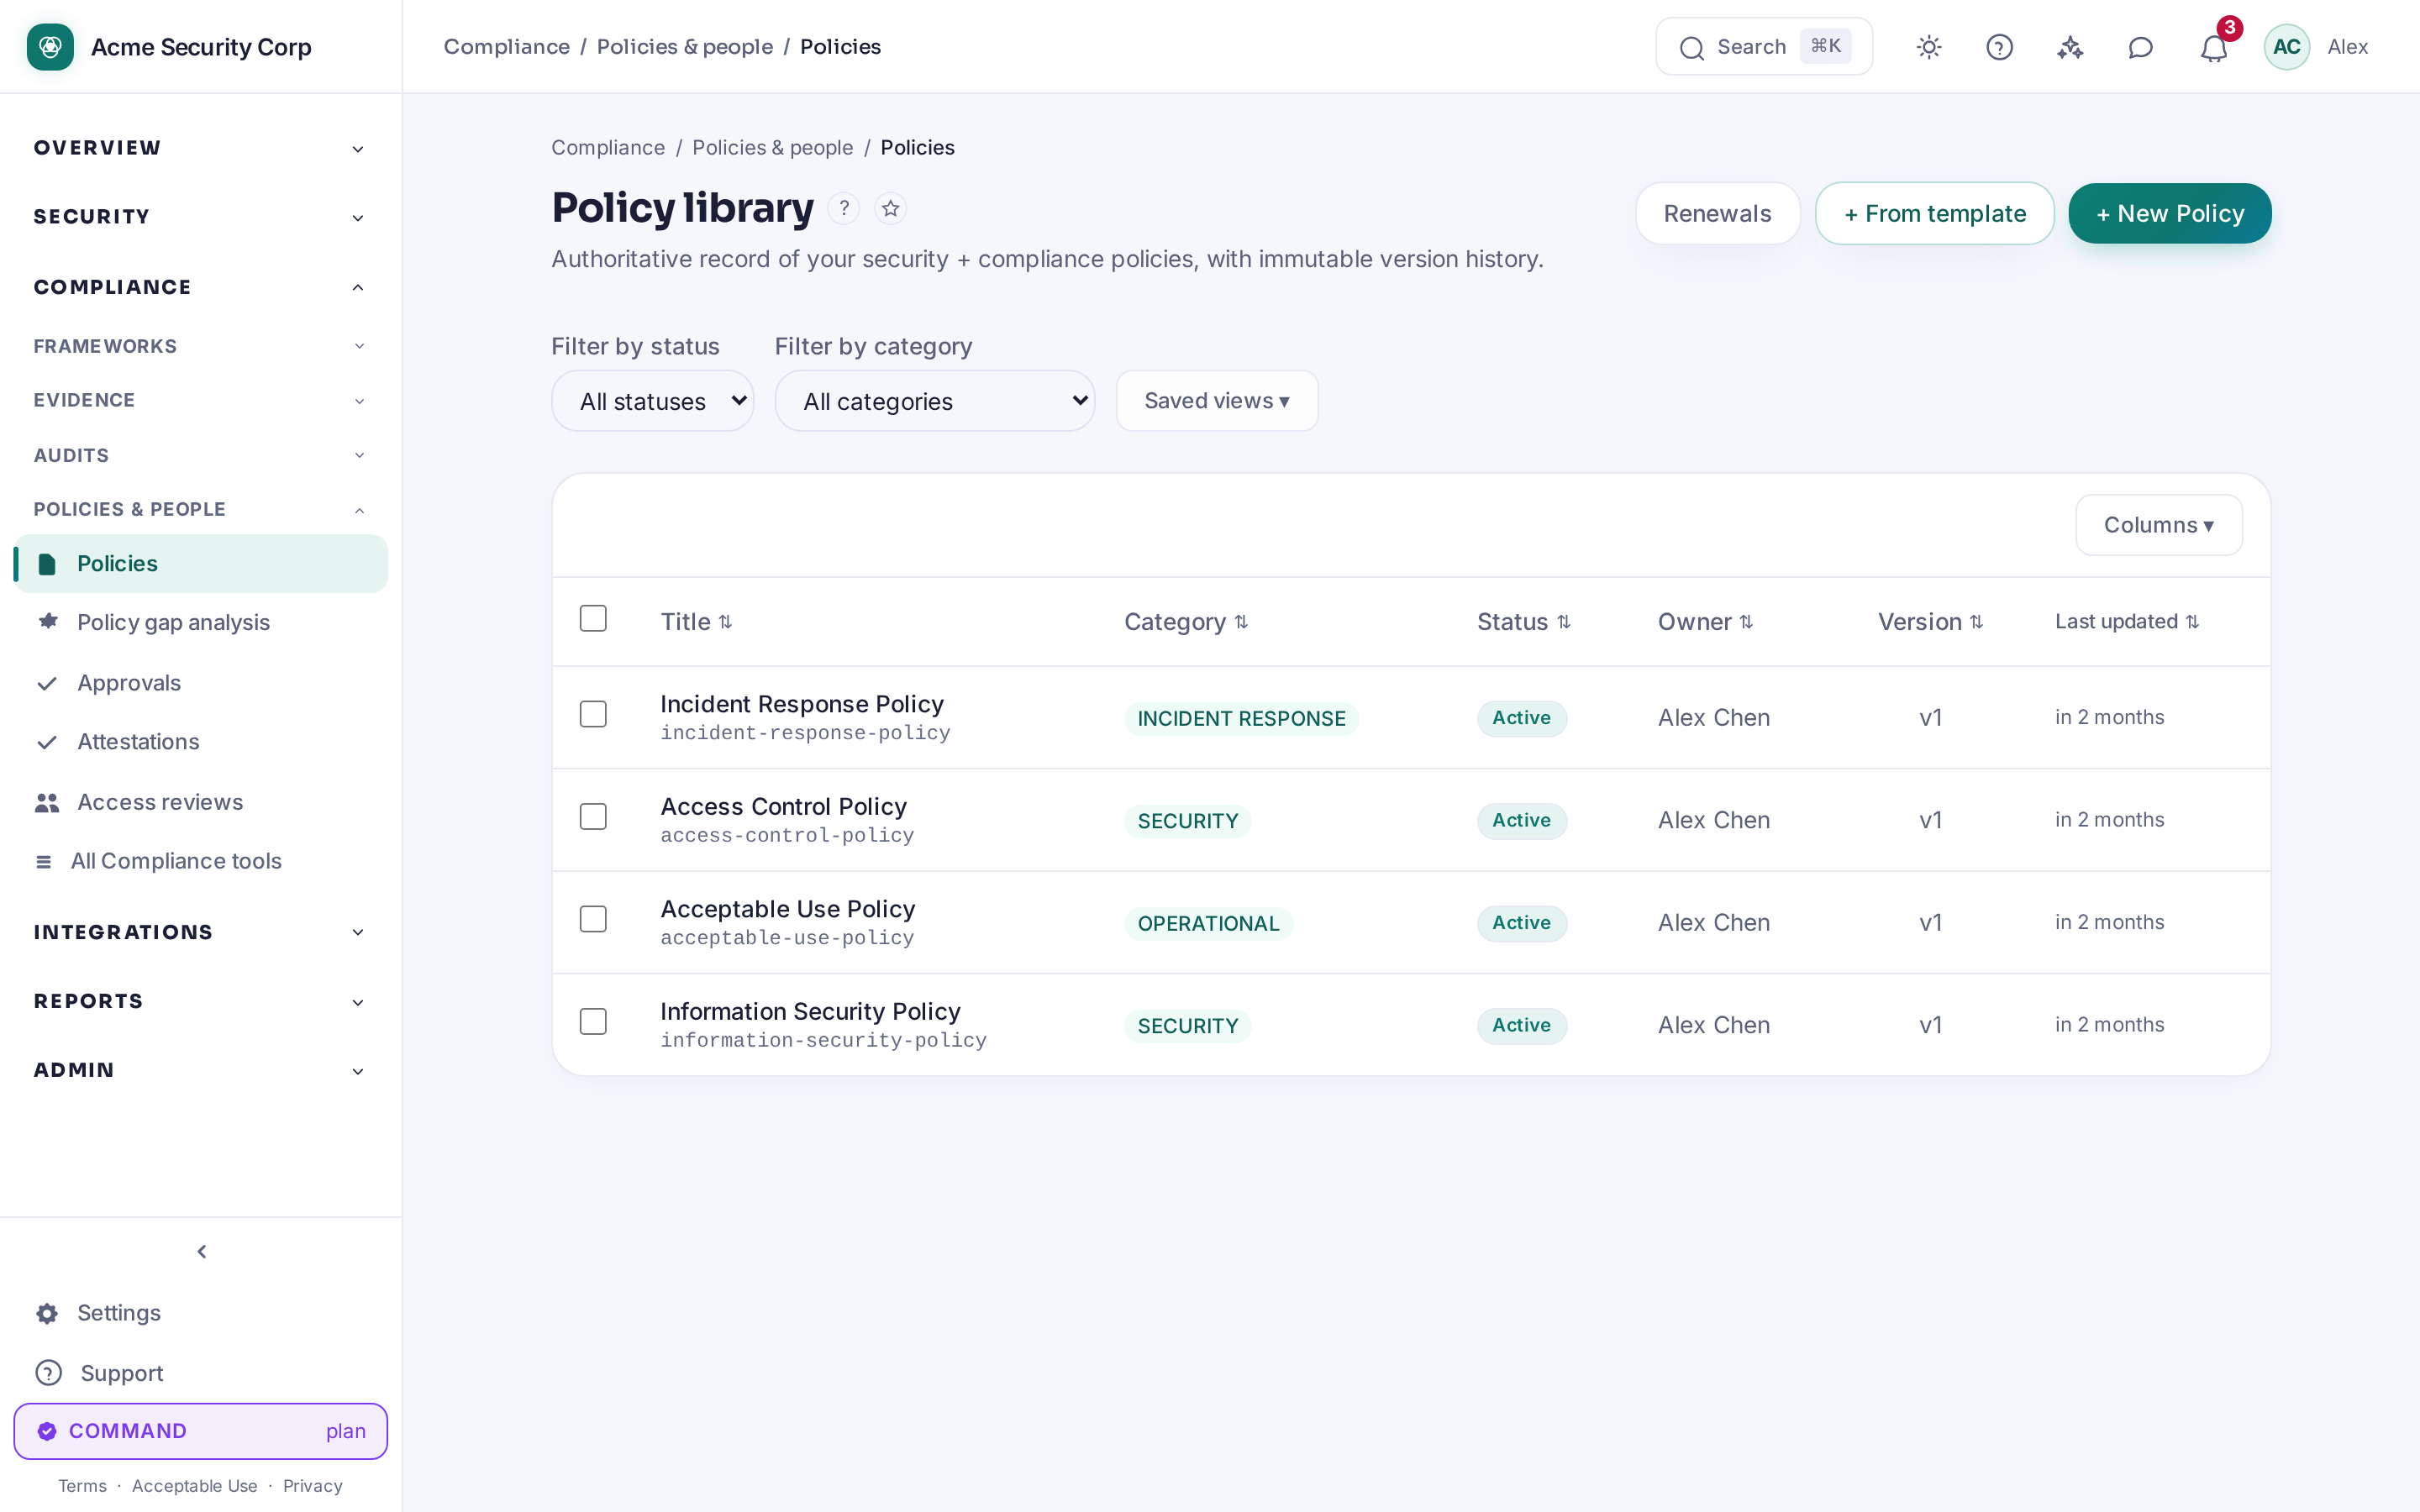Viewport: 2420px width, 1512px height.
Task: Expand the Frameworks sidebar group
Action: (200, 346)
